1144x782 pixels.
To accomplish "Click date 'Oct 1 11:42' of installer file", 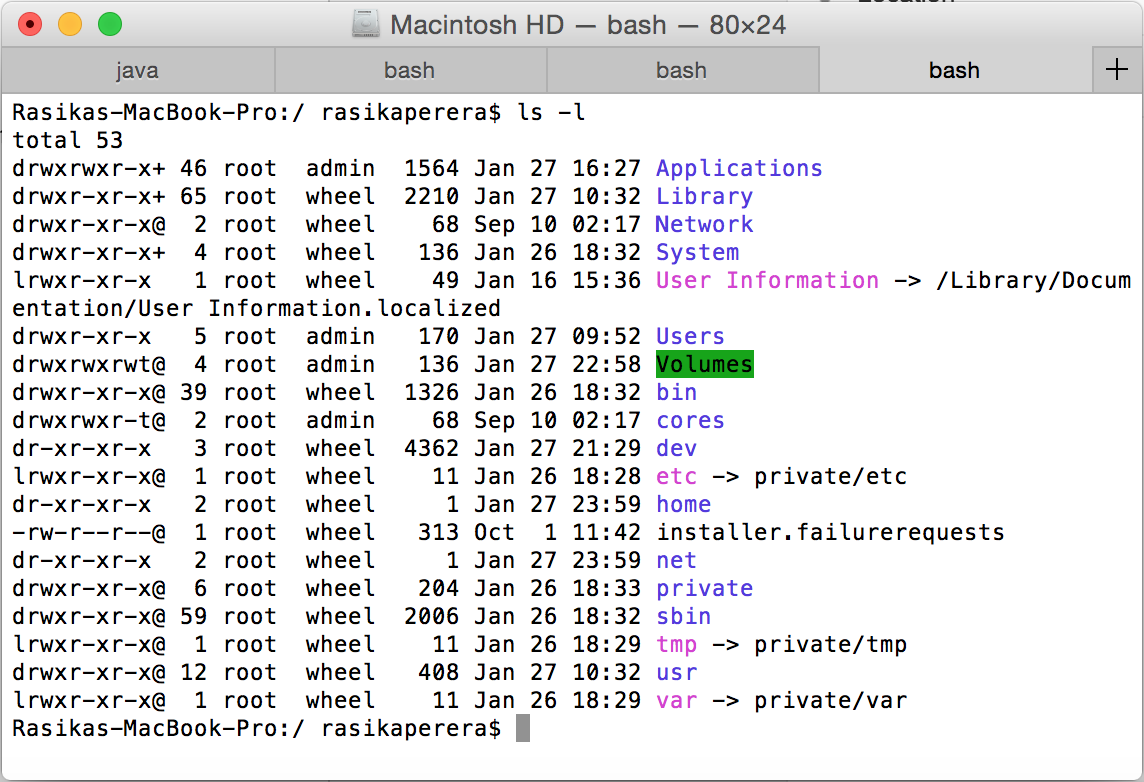I will pyautogui.click(x=557, y=533).
